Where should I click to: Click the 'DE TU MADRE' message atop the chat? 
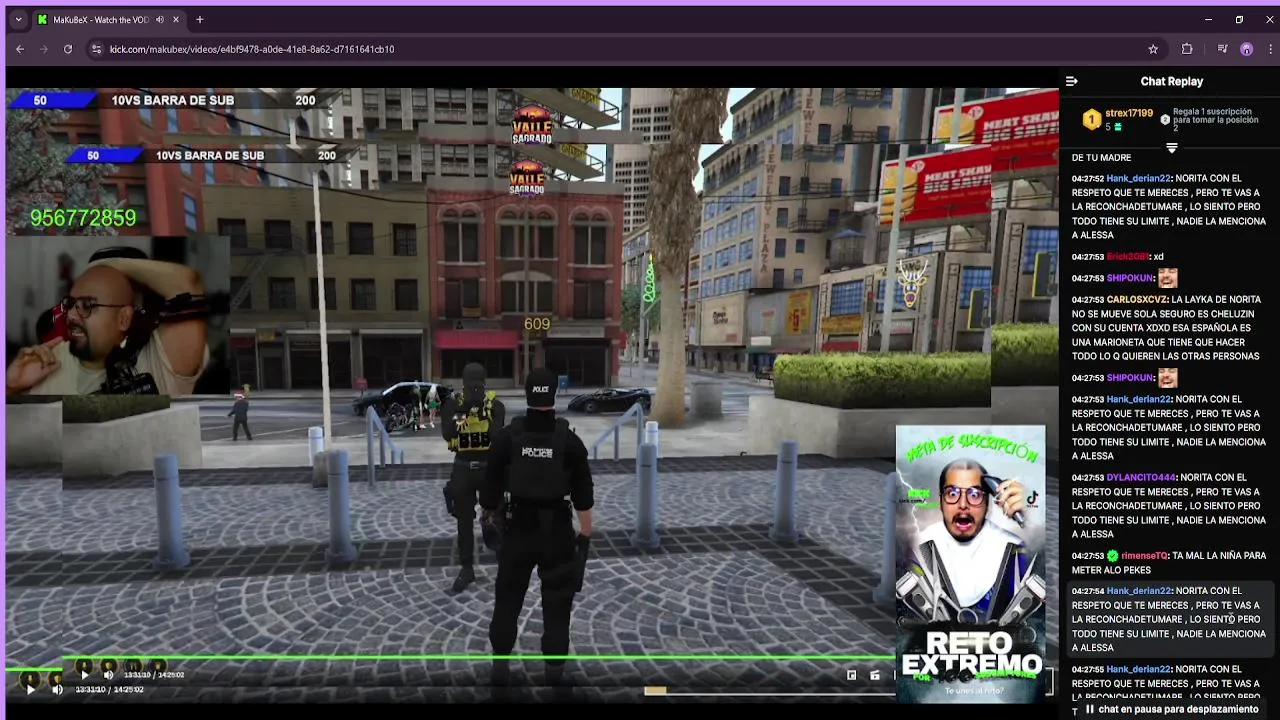(1101, 158)
